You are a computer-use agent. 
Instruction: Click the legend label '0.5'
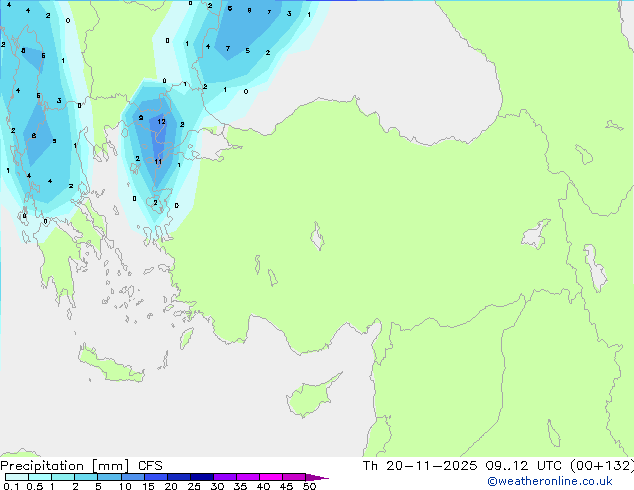point(35,486)
